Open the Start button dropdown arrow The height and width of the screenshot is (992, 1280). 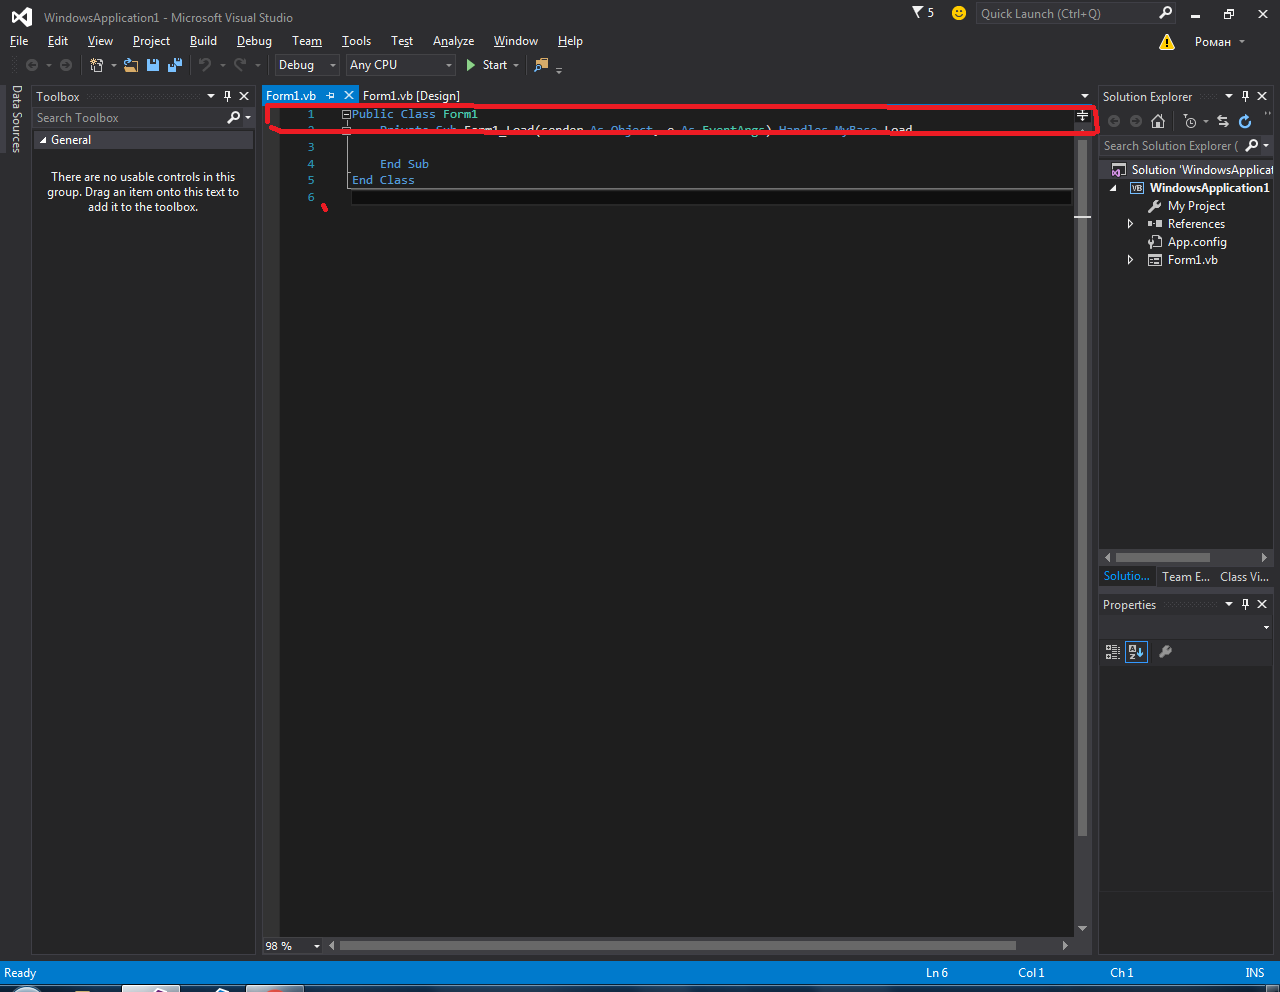[516, 65]
